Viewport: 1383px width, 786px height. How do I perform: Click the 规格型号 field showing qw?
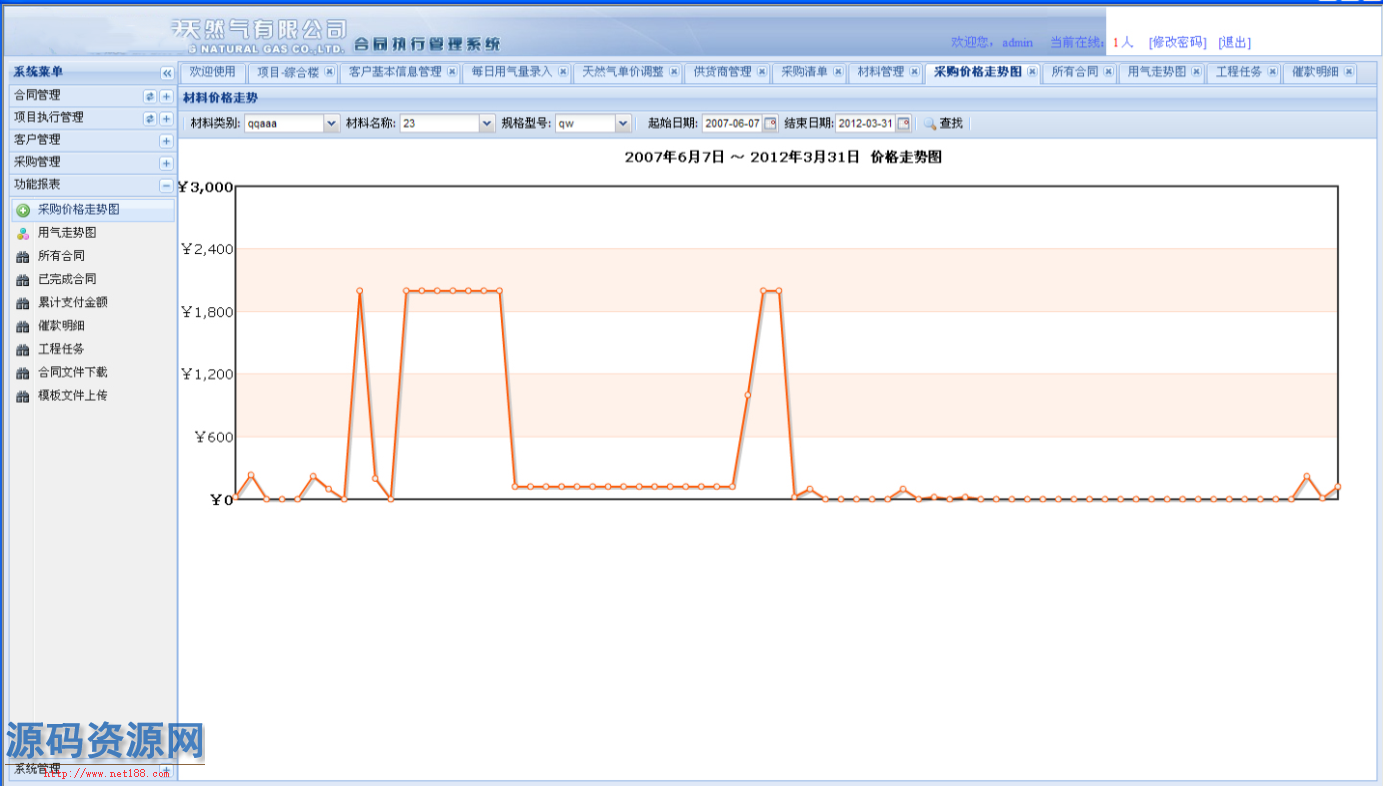tap(585, 123)
